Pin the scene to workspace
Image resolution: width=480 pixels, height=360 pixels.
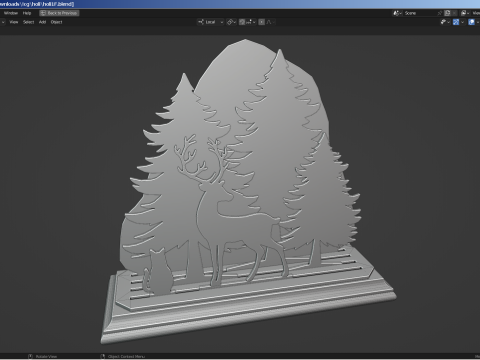point(440,13)
